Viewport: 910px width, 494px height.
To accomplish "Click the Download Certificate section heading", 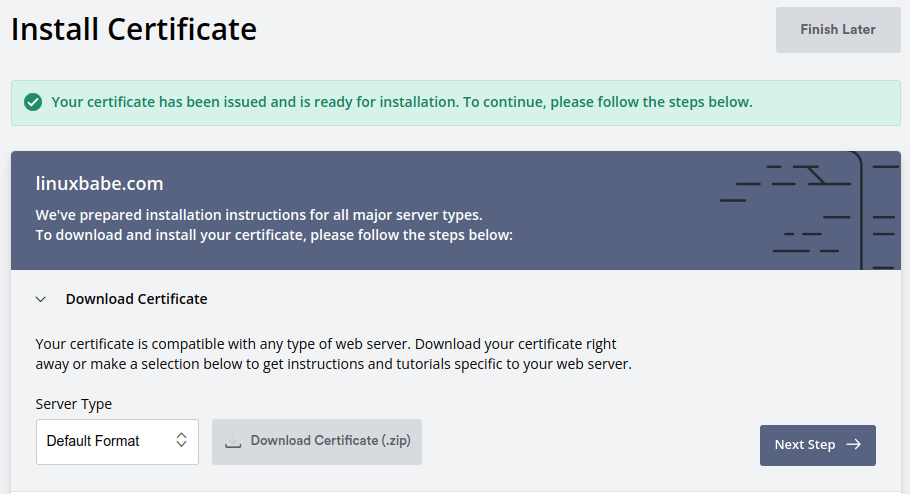I will [136, 299].
